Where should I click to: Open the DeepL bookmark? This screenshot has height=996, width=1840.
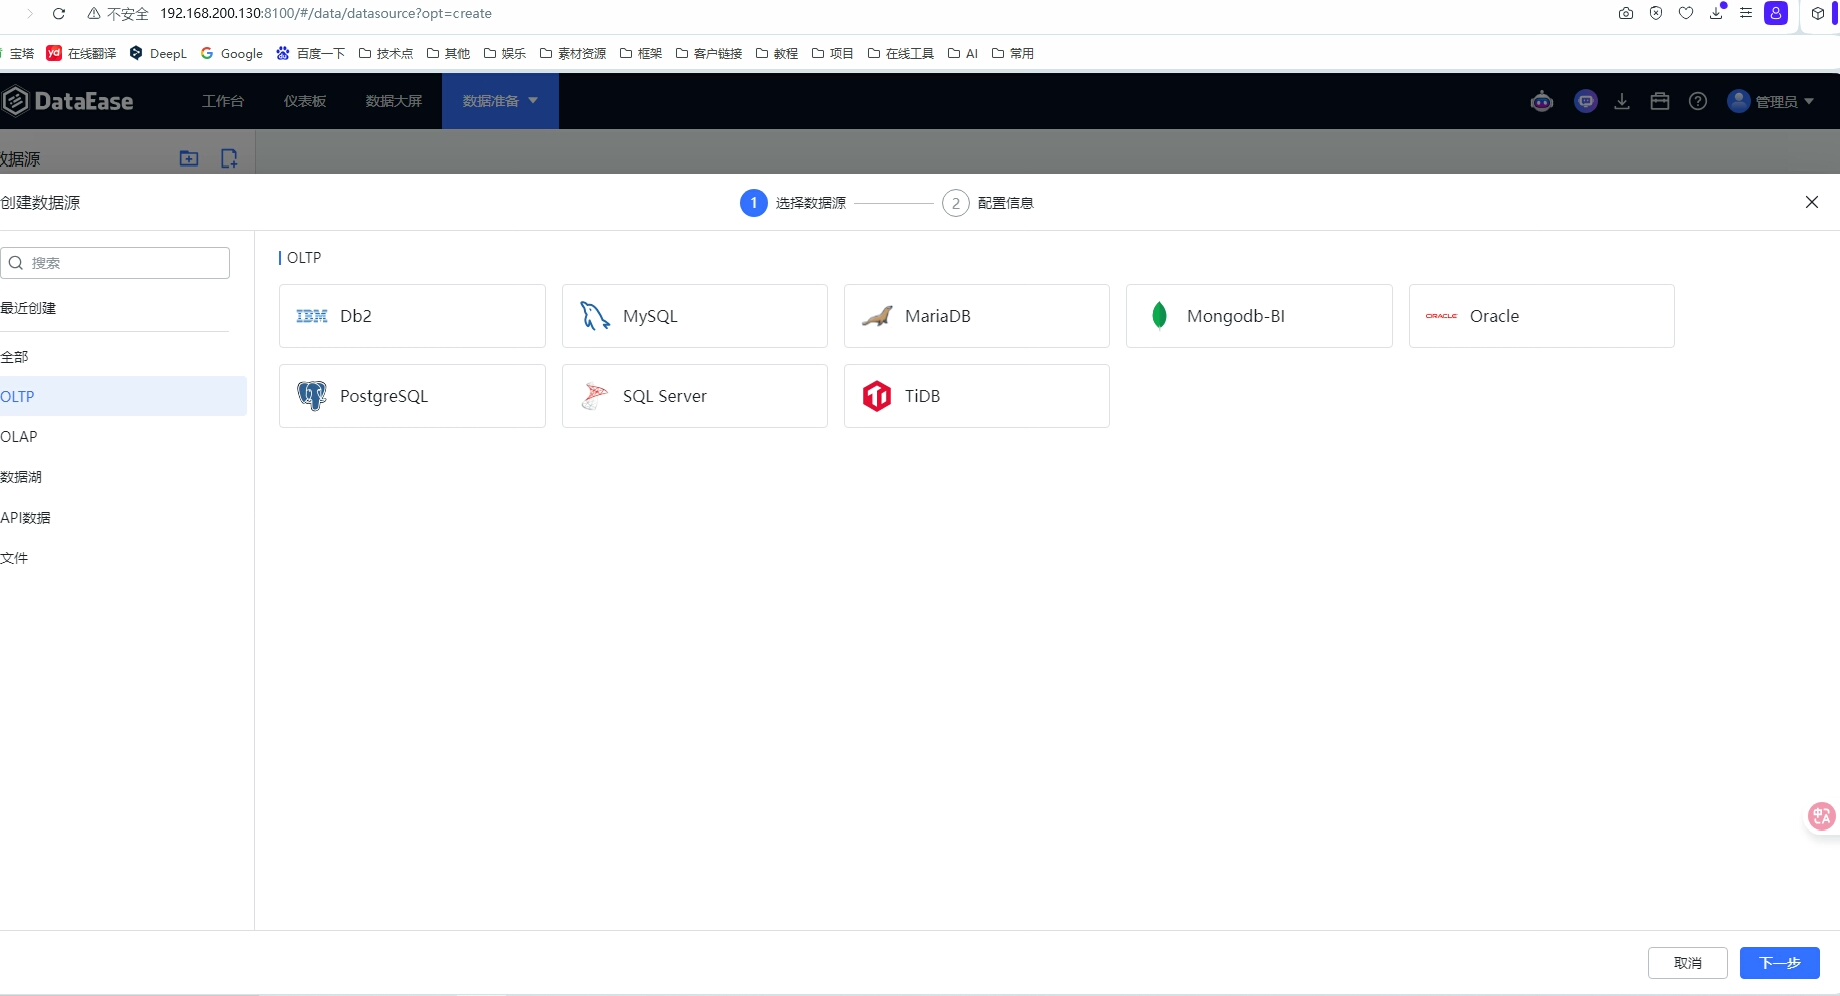pyautogui.click(x=158, y=53)
